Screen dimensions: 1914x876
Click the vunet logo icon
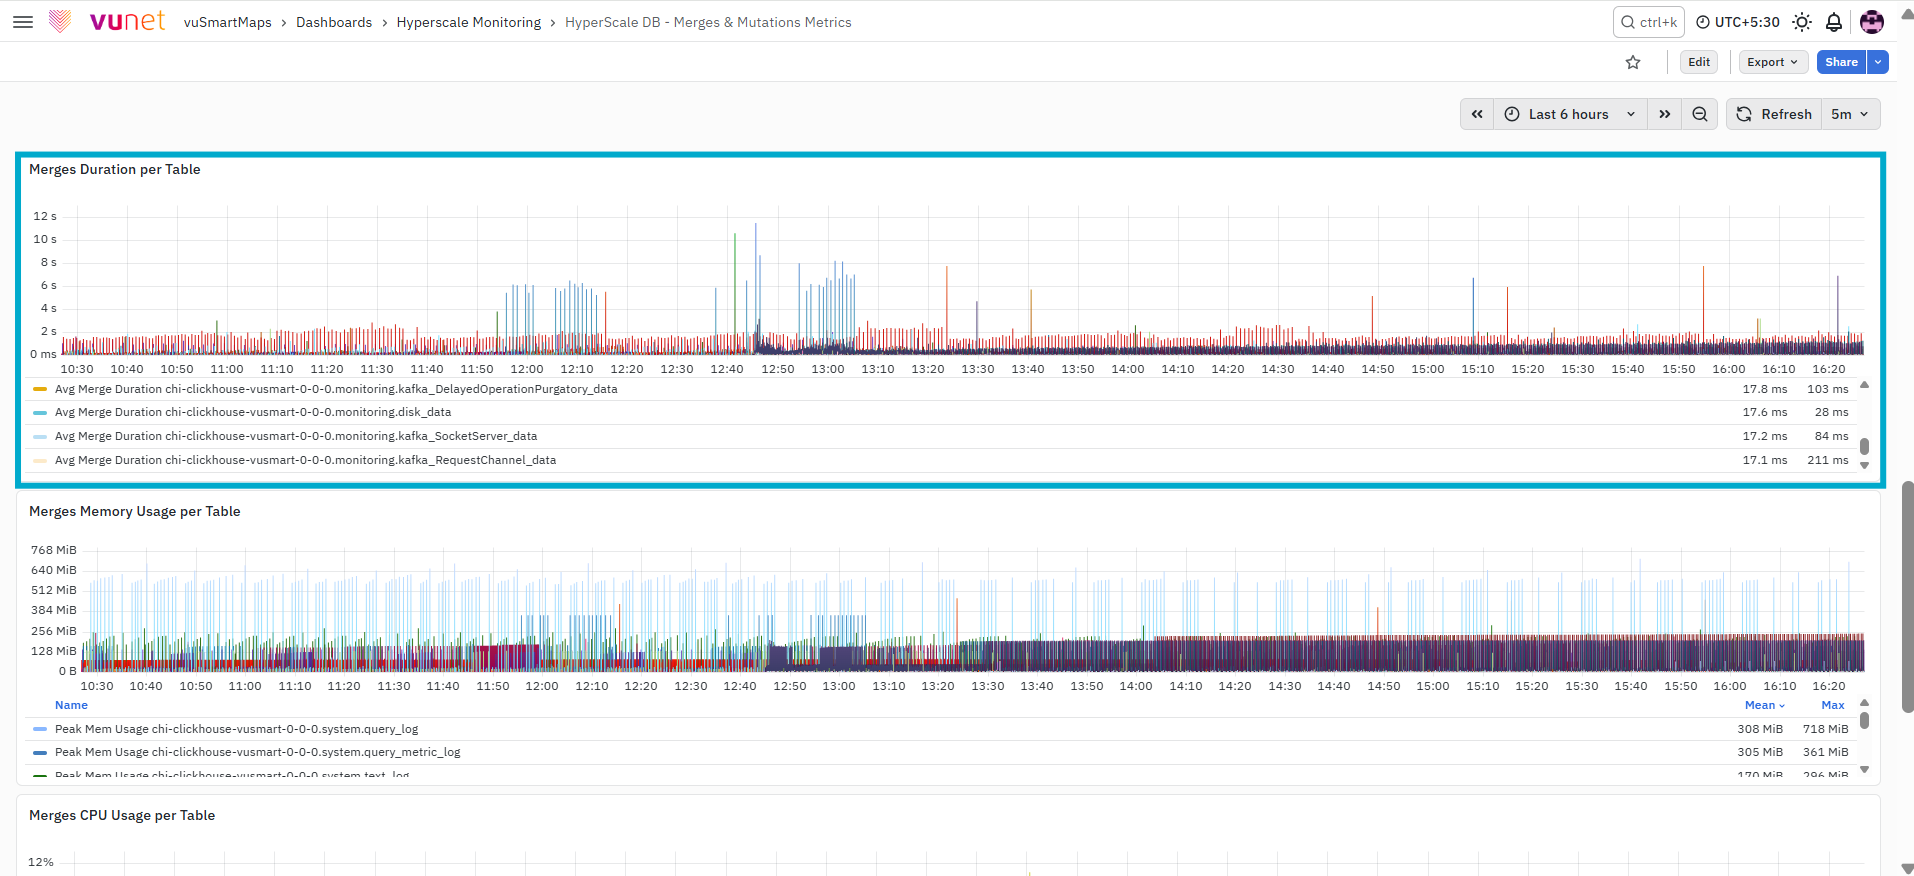(60, 21)
